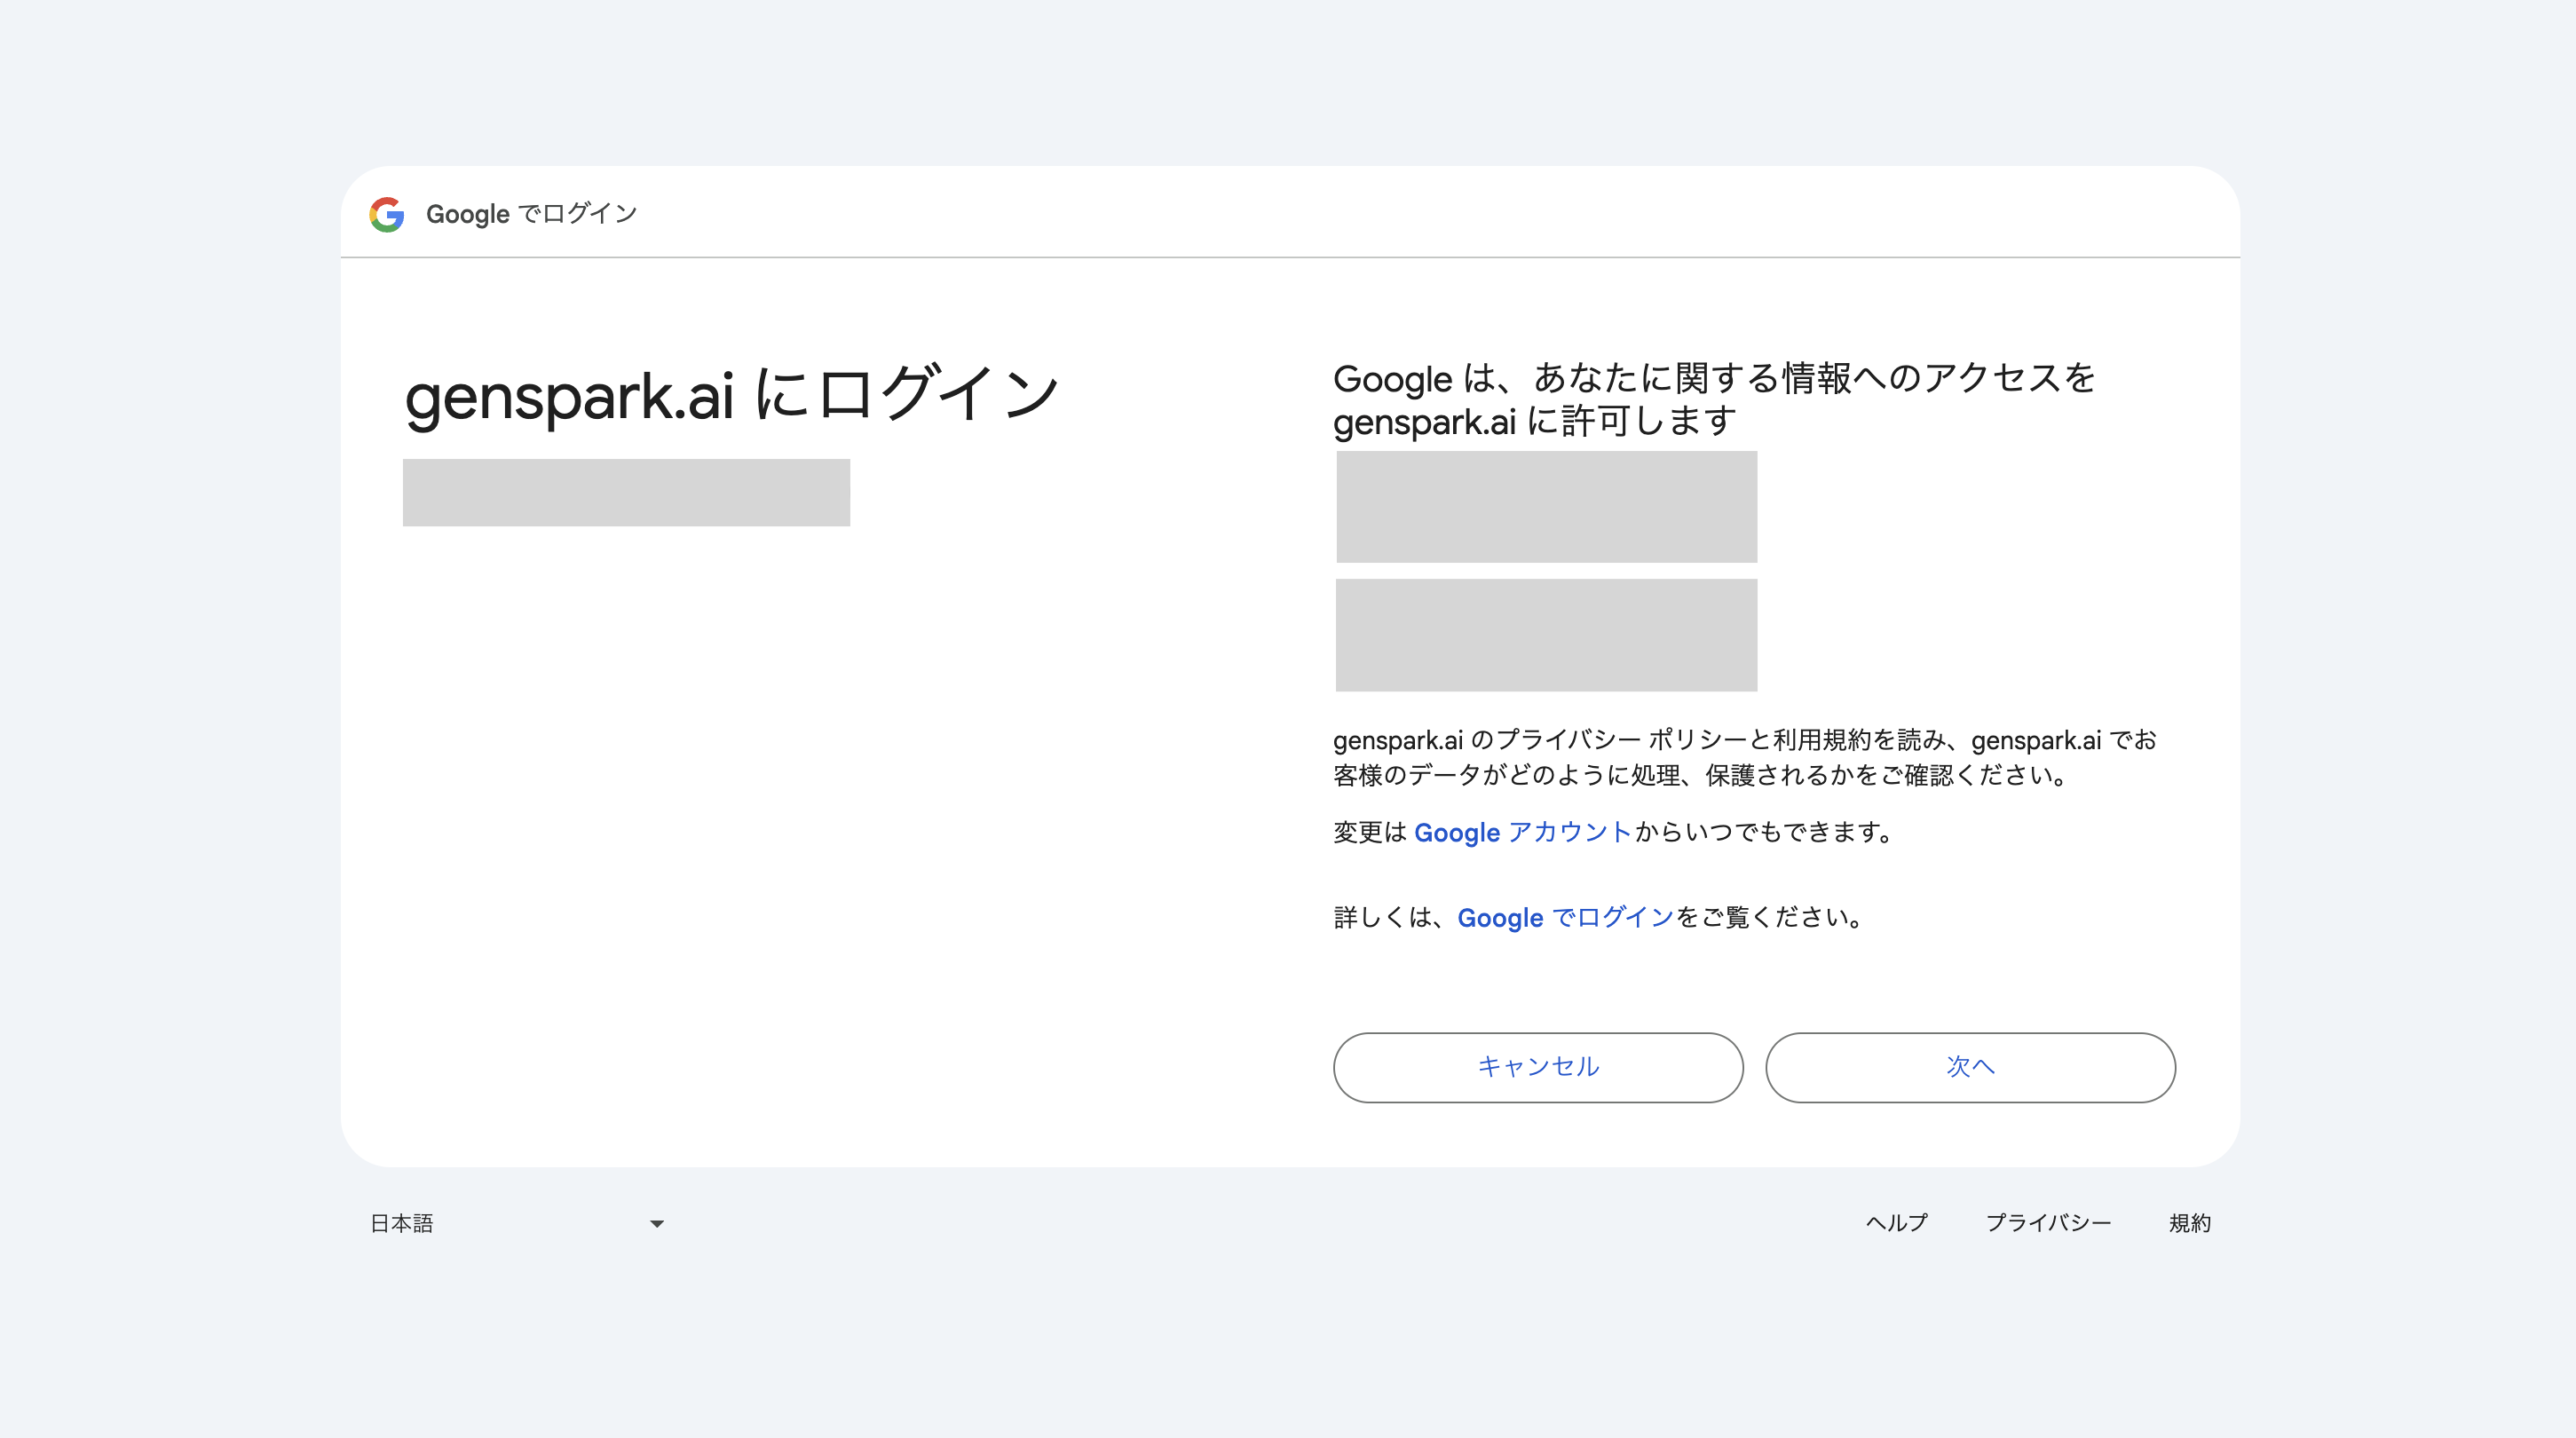Open プライバシー from the footer

coord(2050,1223)
